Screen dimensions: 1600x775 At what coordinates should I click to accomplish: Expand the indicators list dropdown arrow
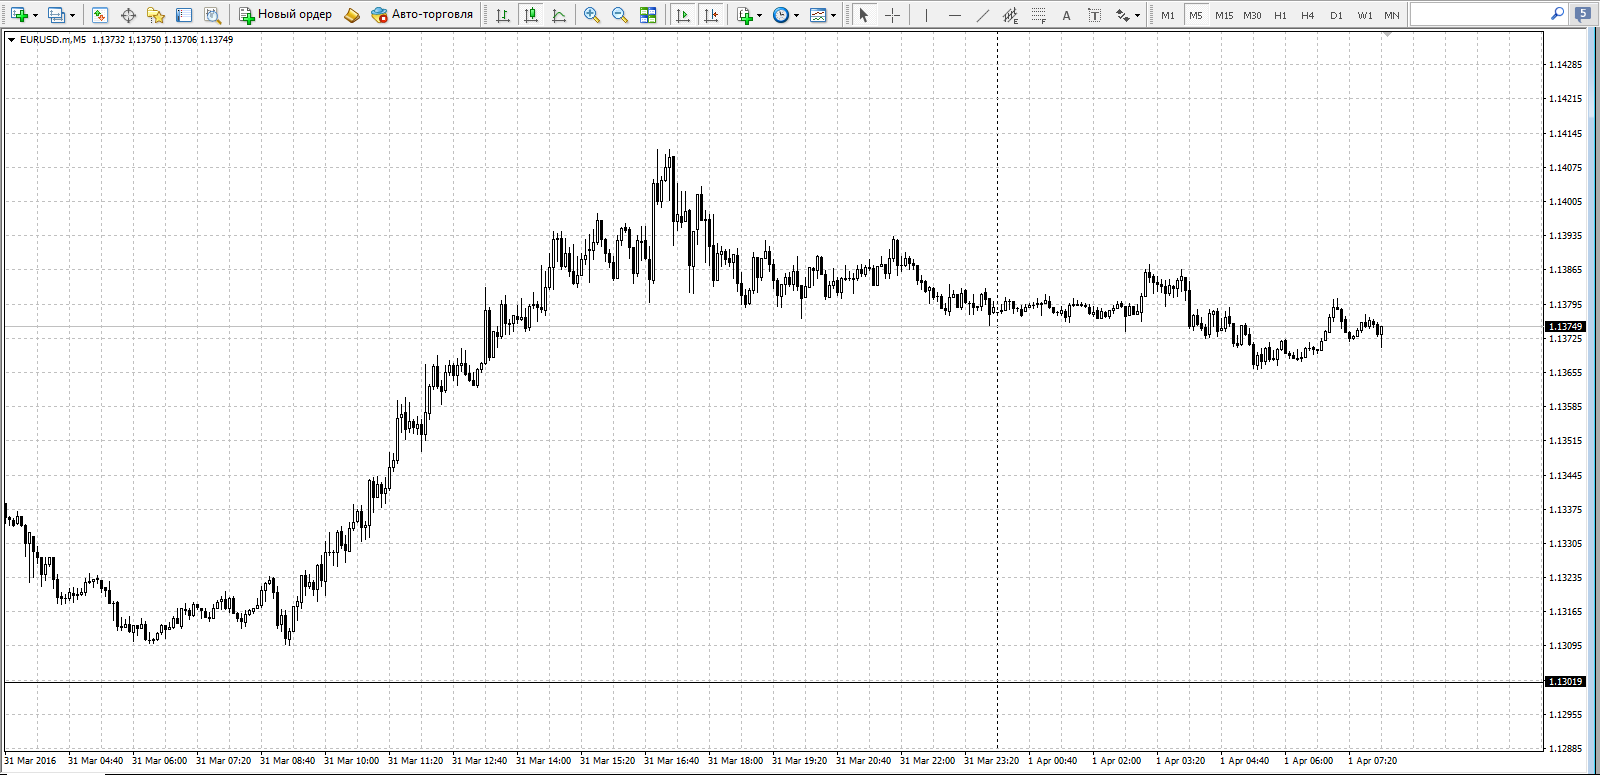[759, 15]
